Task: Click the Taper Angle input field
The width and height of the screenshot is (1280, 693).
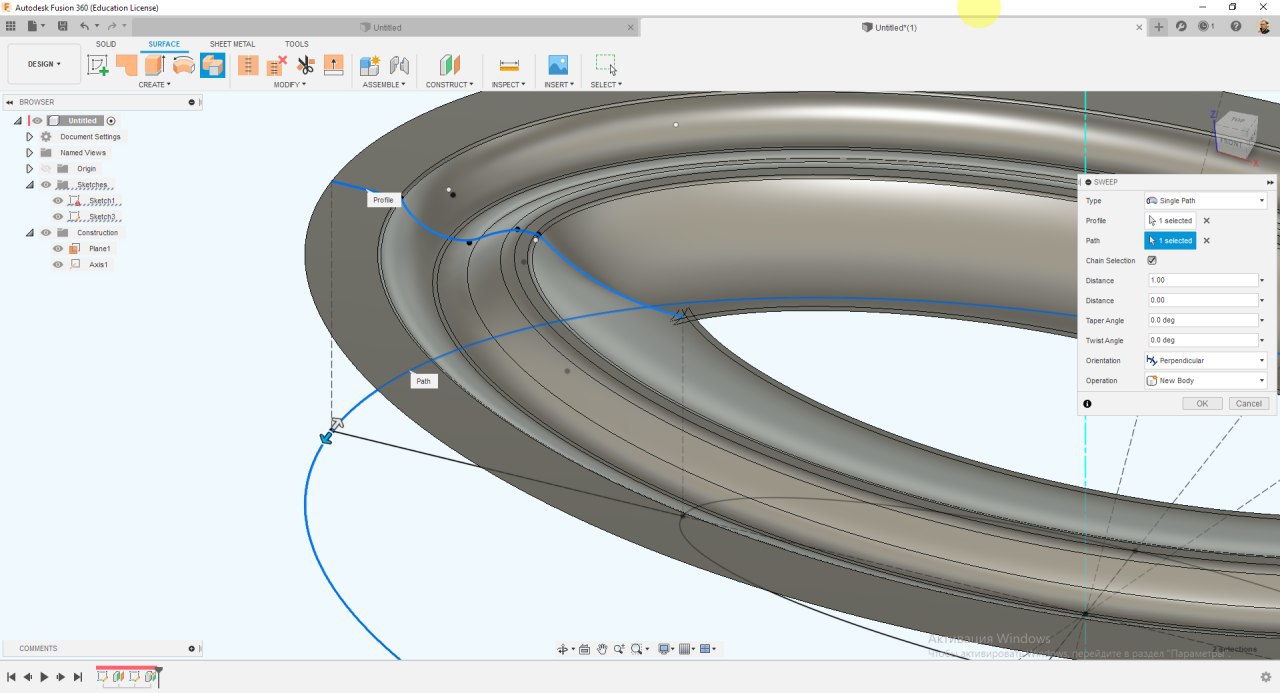Action: coord(1201,320)
